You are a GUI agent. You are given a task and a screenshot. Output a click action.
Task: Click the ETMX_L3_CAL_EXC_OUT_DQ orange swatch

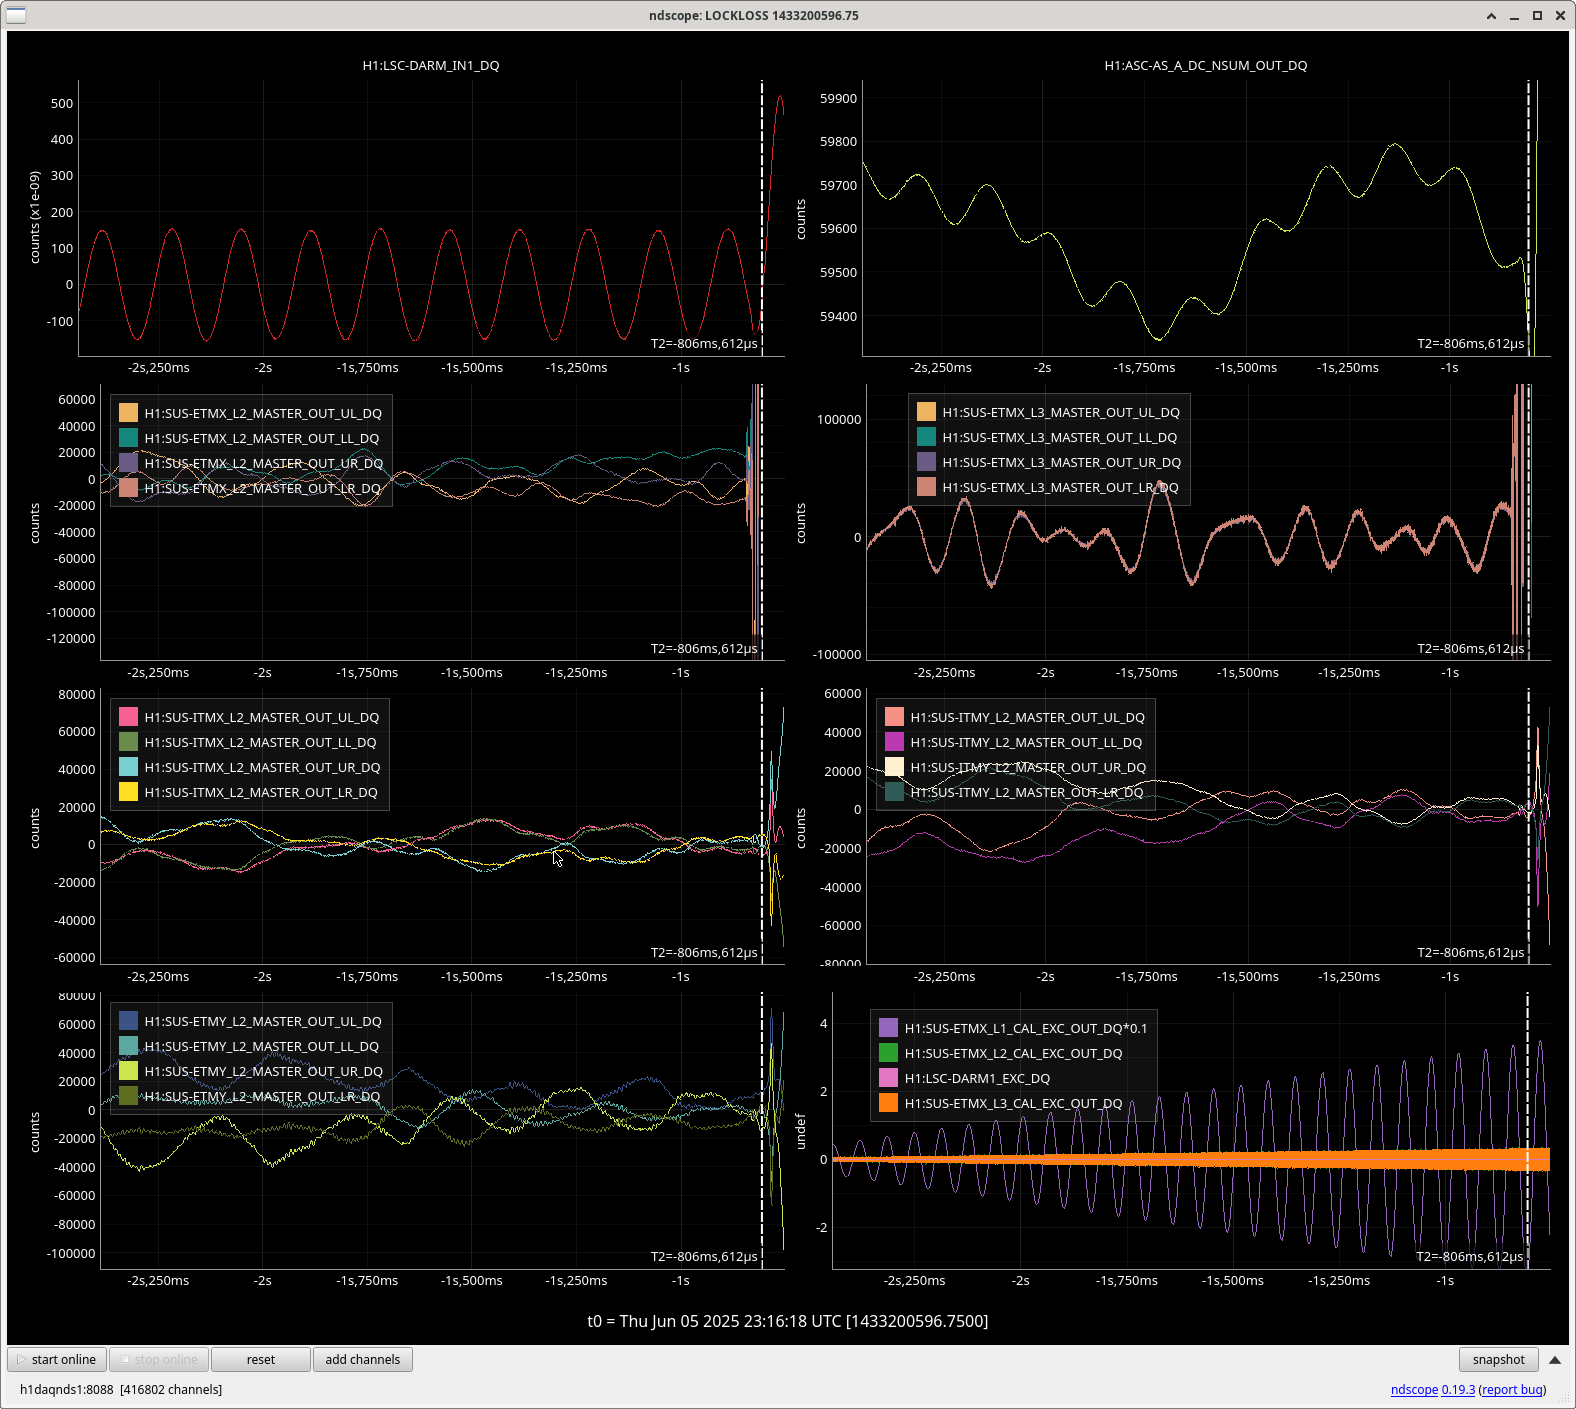point(888,1103)
